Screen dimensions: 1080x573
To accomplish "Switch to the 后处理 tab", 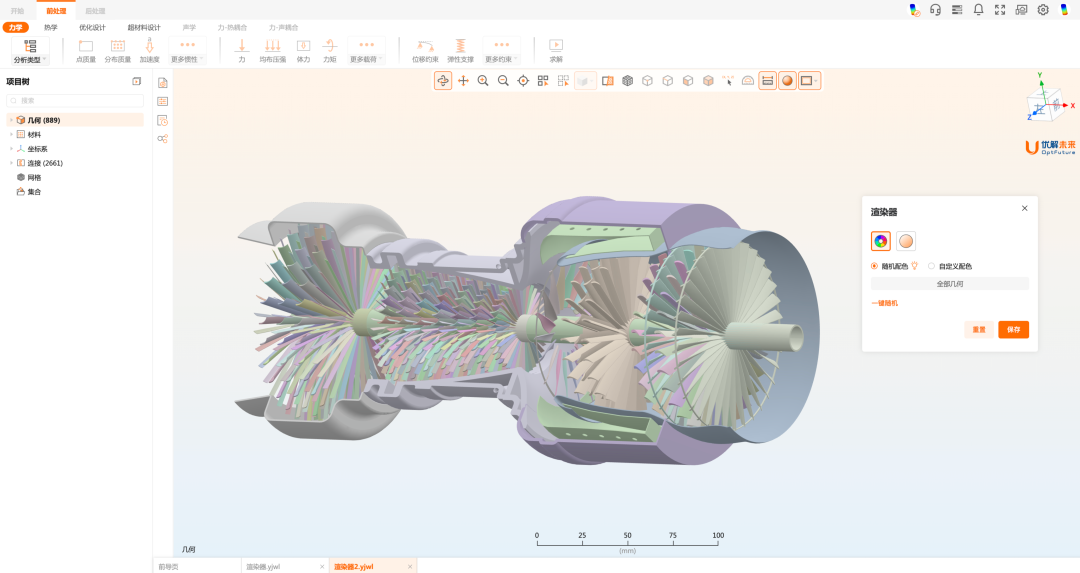I will (95, 10).
